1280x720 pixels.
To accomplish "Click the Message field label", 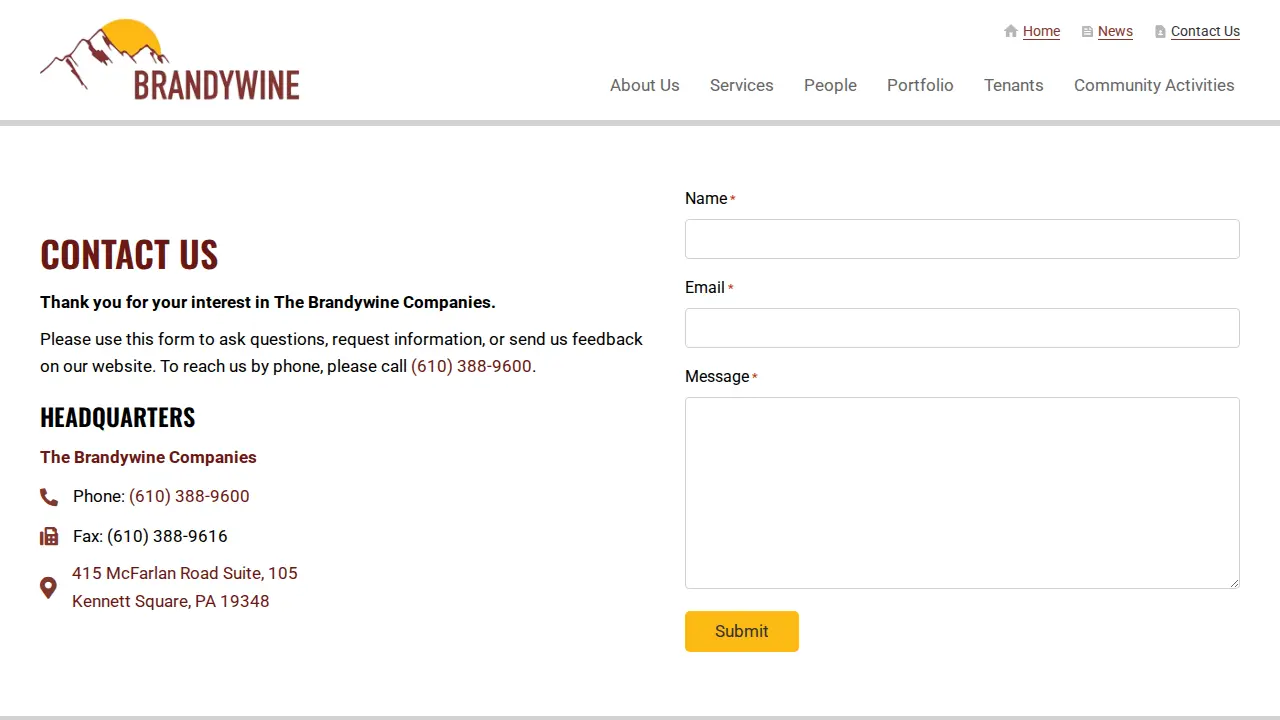I will (x=717, y=376).
